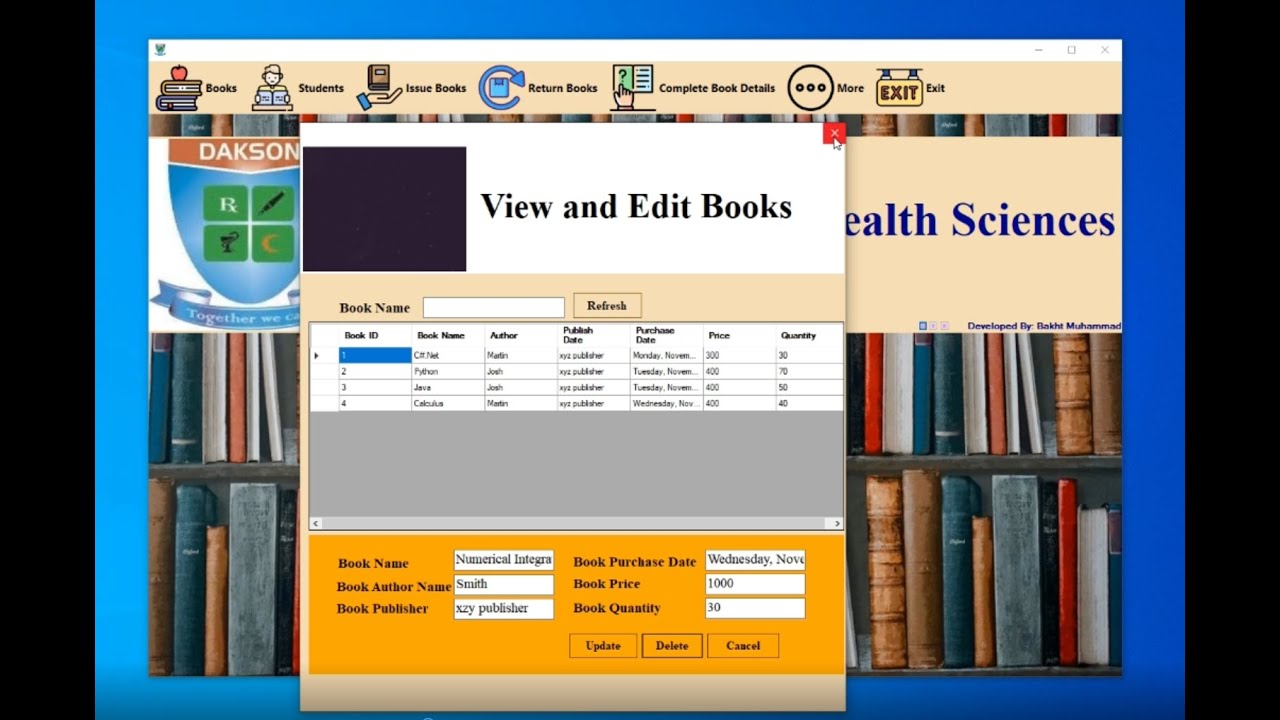Sort by the Book Name column header
This screenshot has height=720, width=1280.
coord(448,335)
